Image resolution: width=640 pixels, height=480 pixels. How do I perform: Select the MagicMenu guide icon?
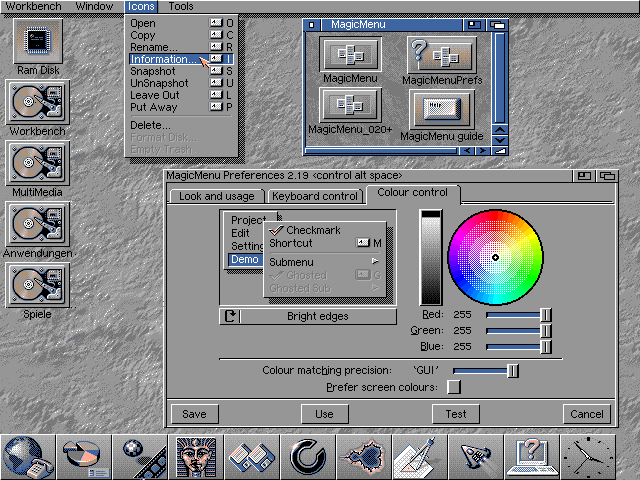[442, 109]
